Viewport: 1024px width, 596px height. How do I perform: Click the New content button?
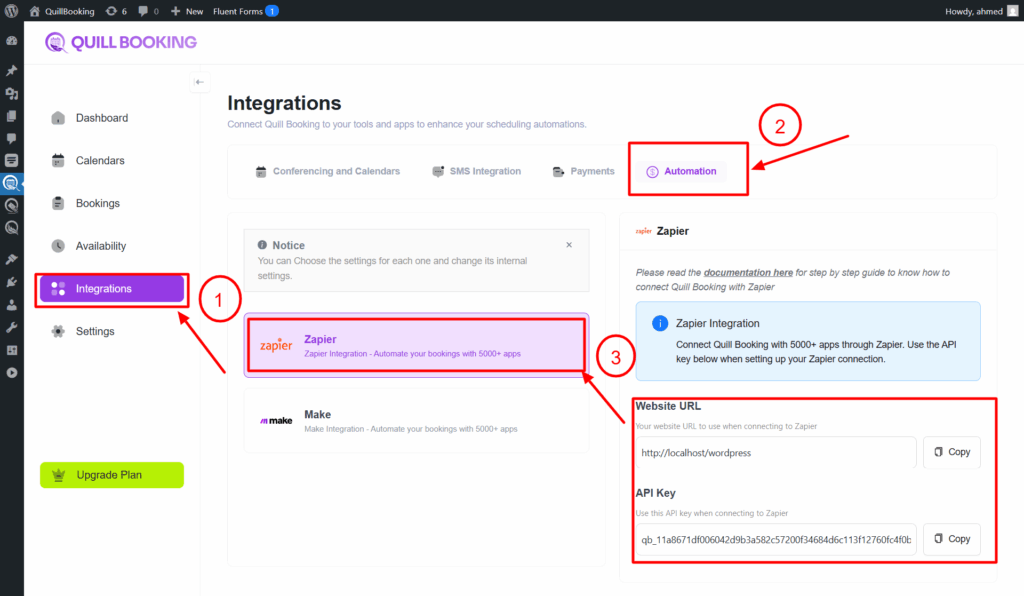coord(187,11)
